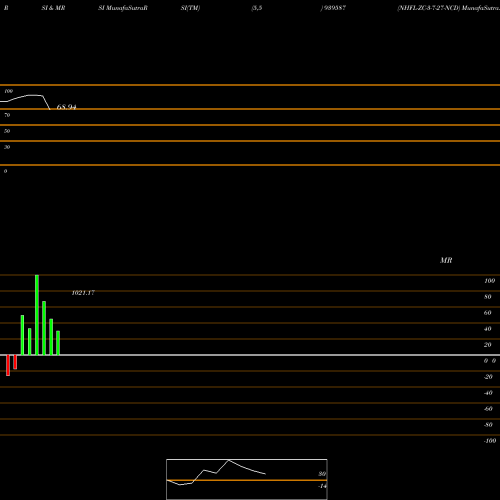Select the shortest green MR bar
The image size is (500, 500).
pos(58,343)
